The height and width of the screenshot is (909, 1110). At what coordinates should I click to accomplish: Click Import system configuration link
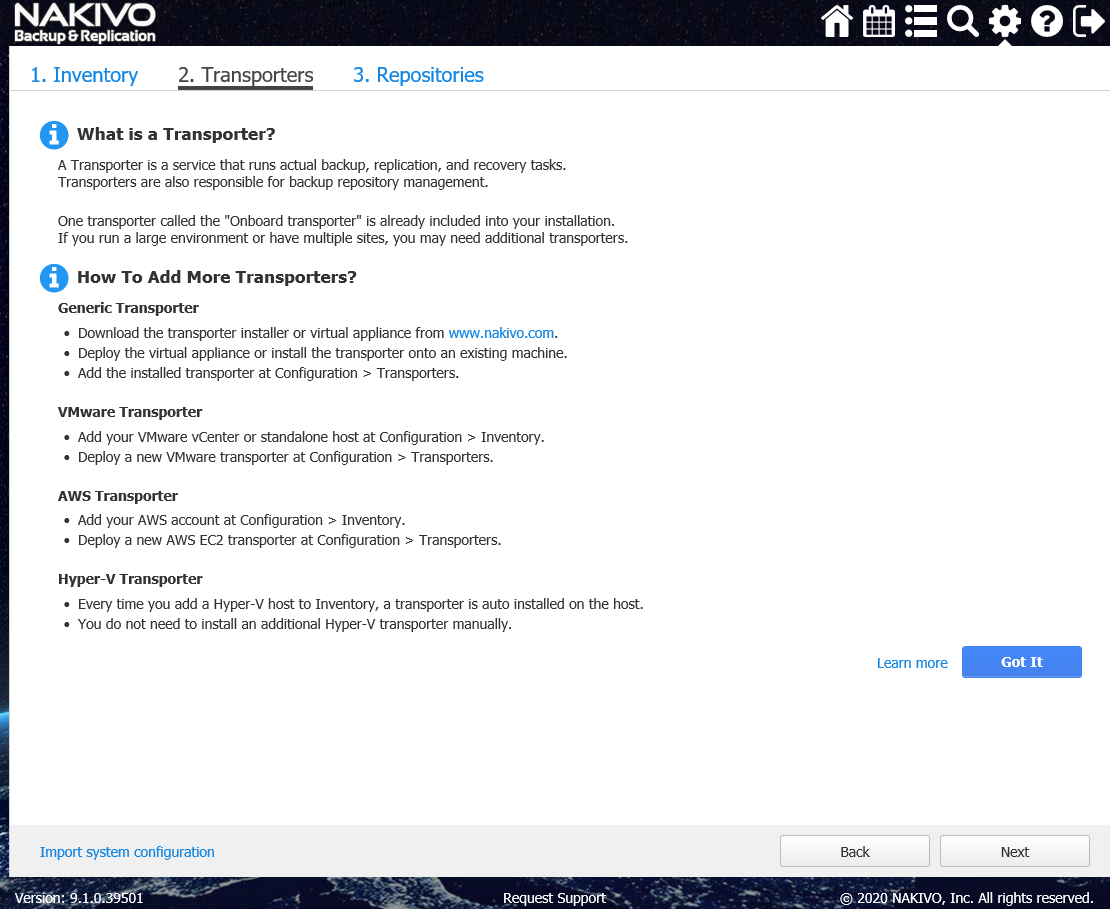[x=127, y=852]
